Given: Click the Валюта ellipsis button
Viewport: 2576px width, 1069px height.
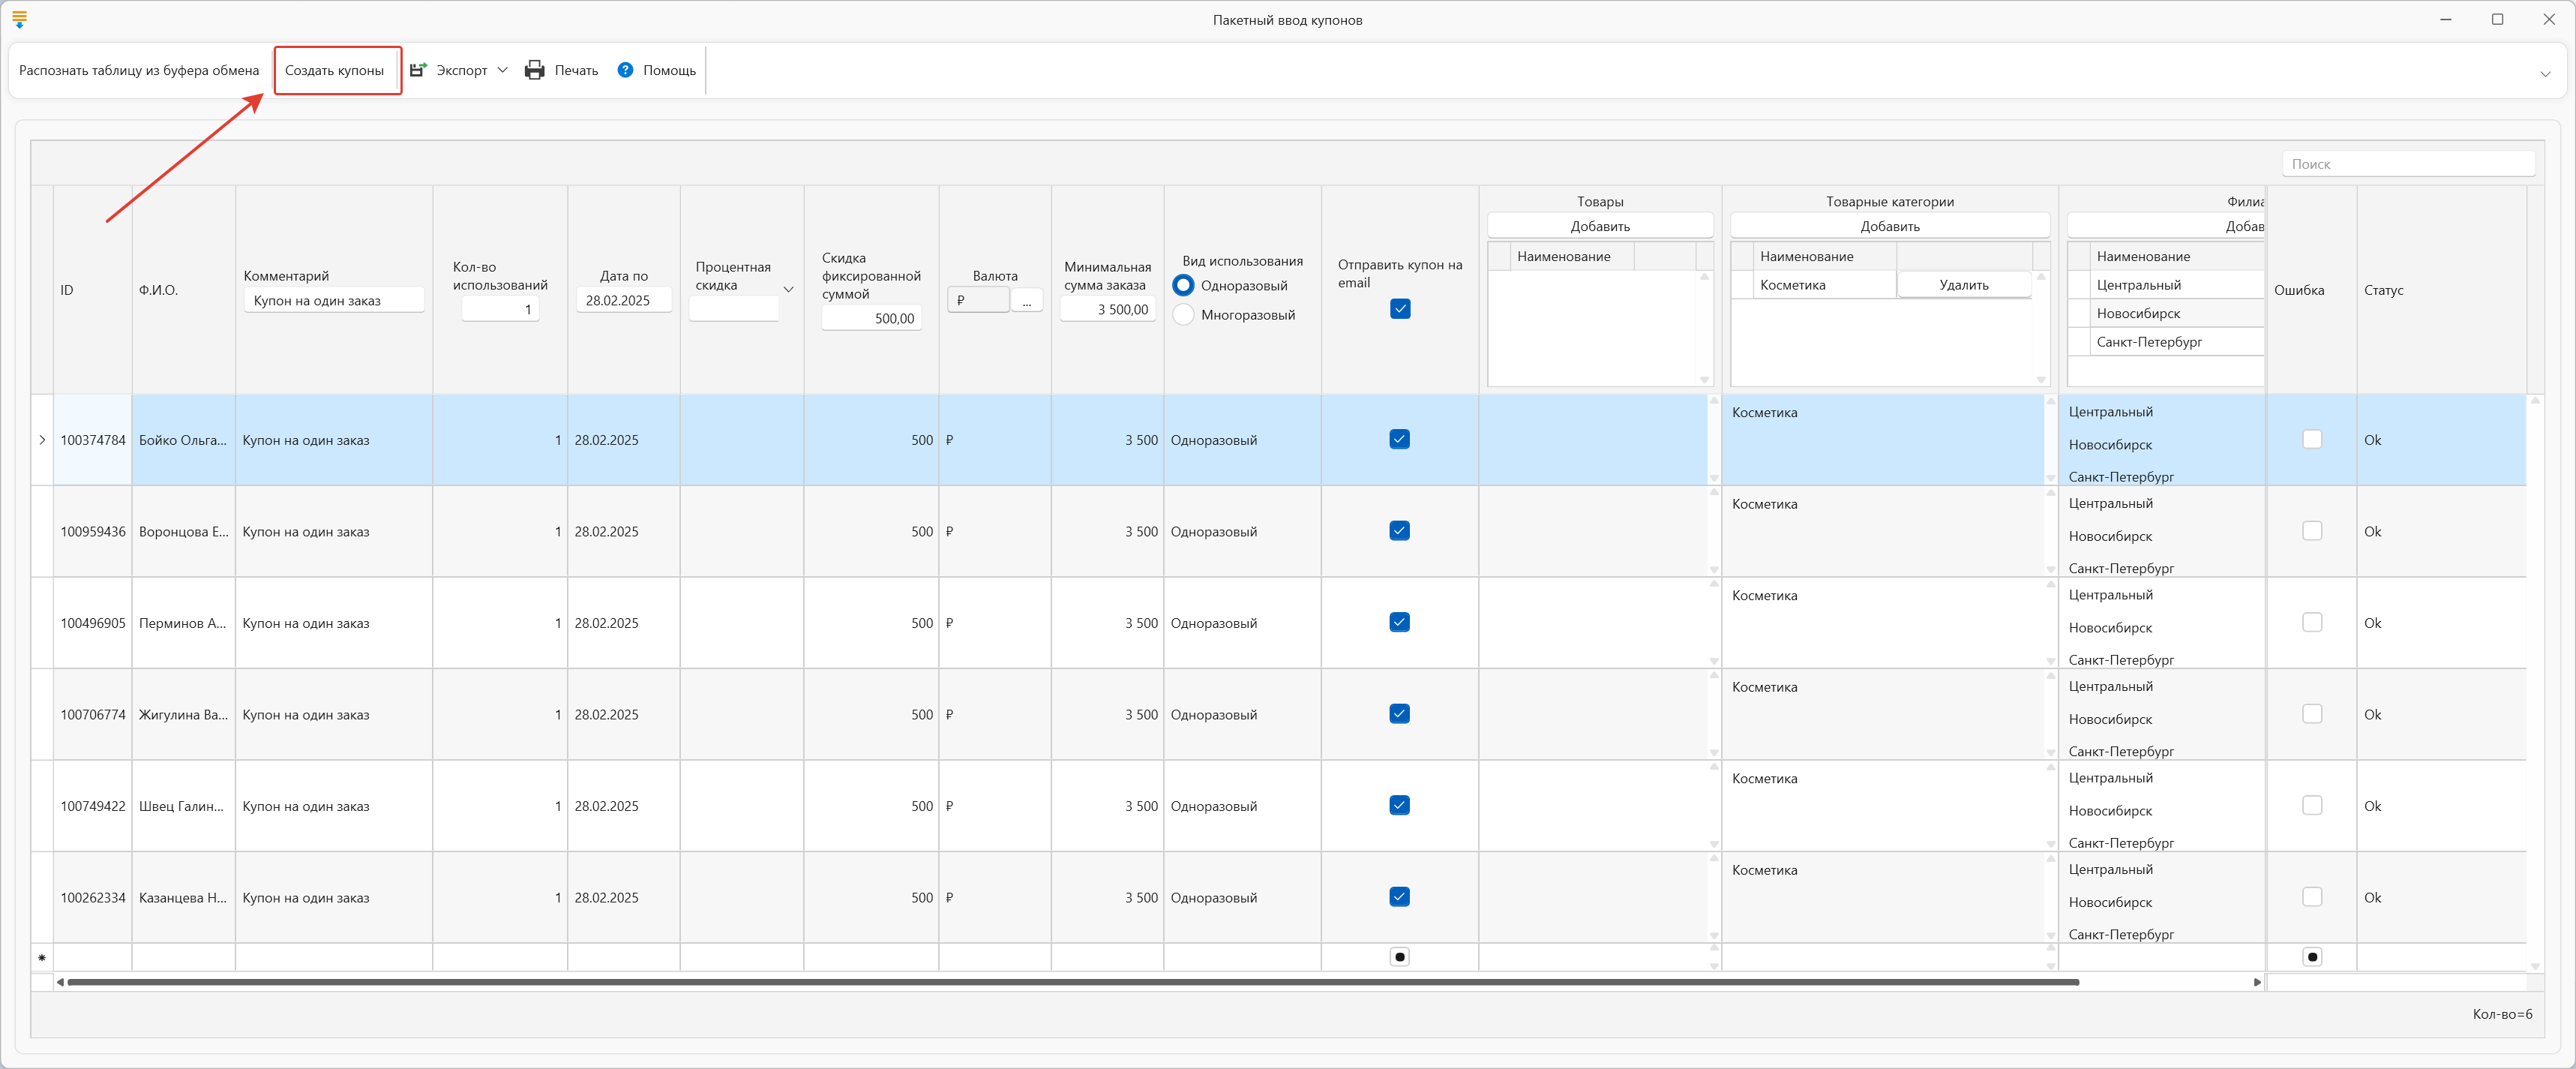Looking at the screenshot, I should tap(1026, 300).
